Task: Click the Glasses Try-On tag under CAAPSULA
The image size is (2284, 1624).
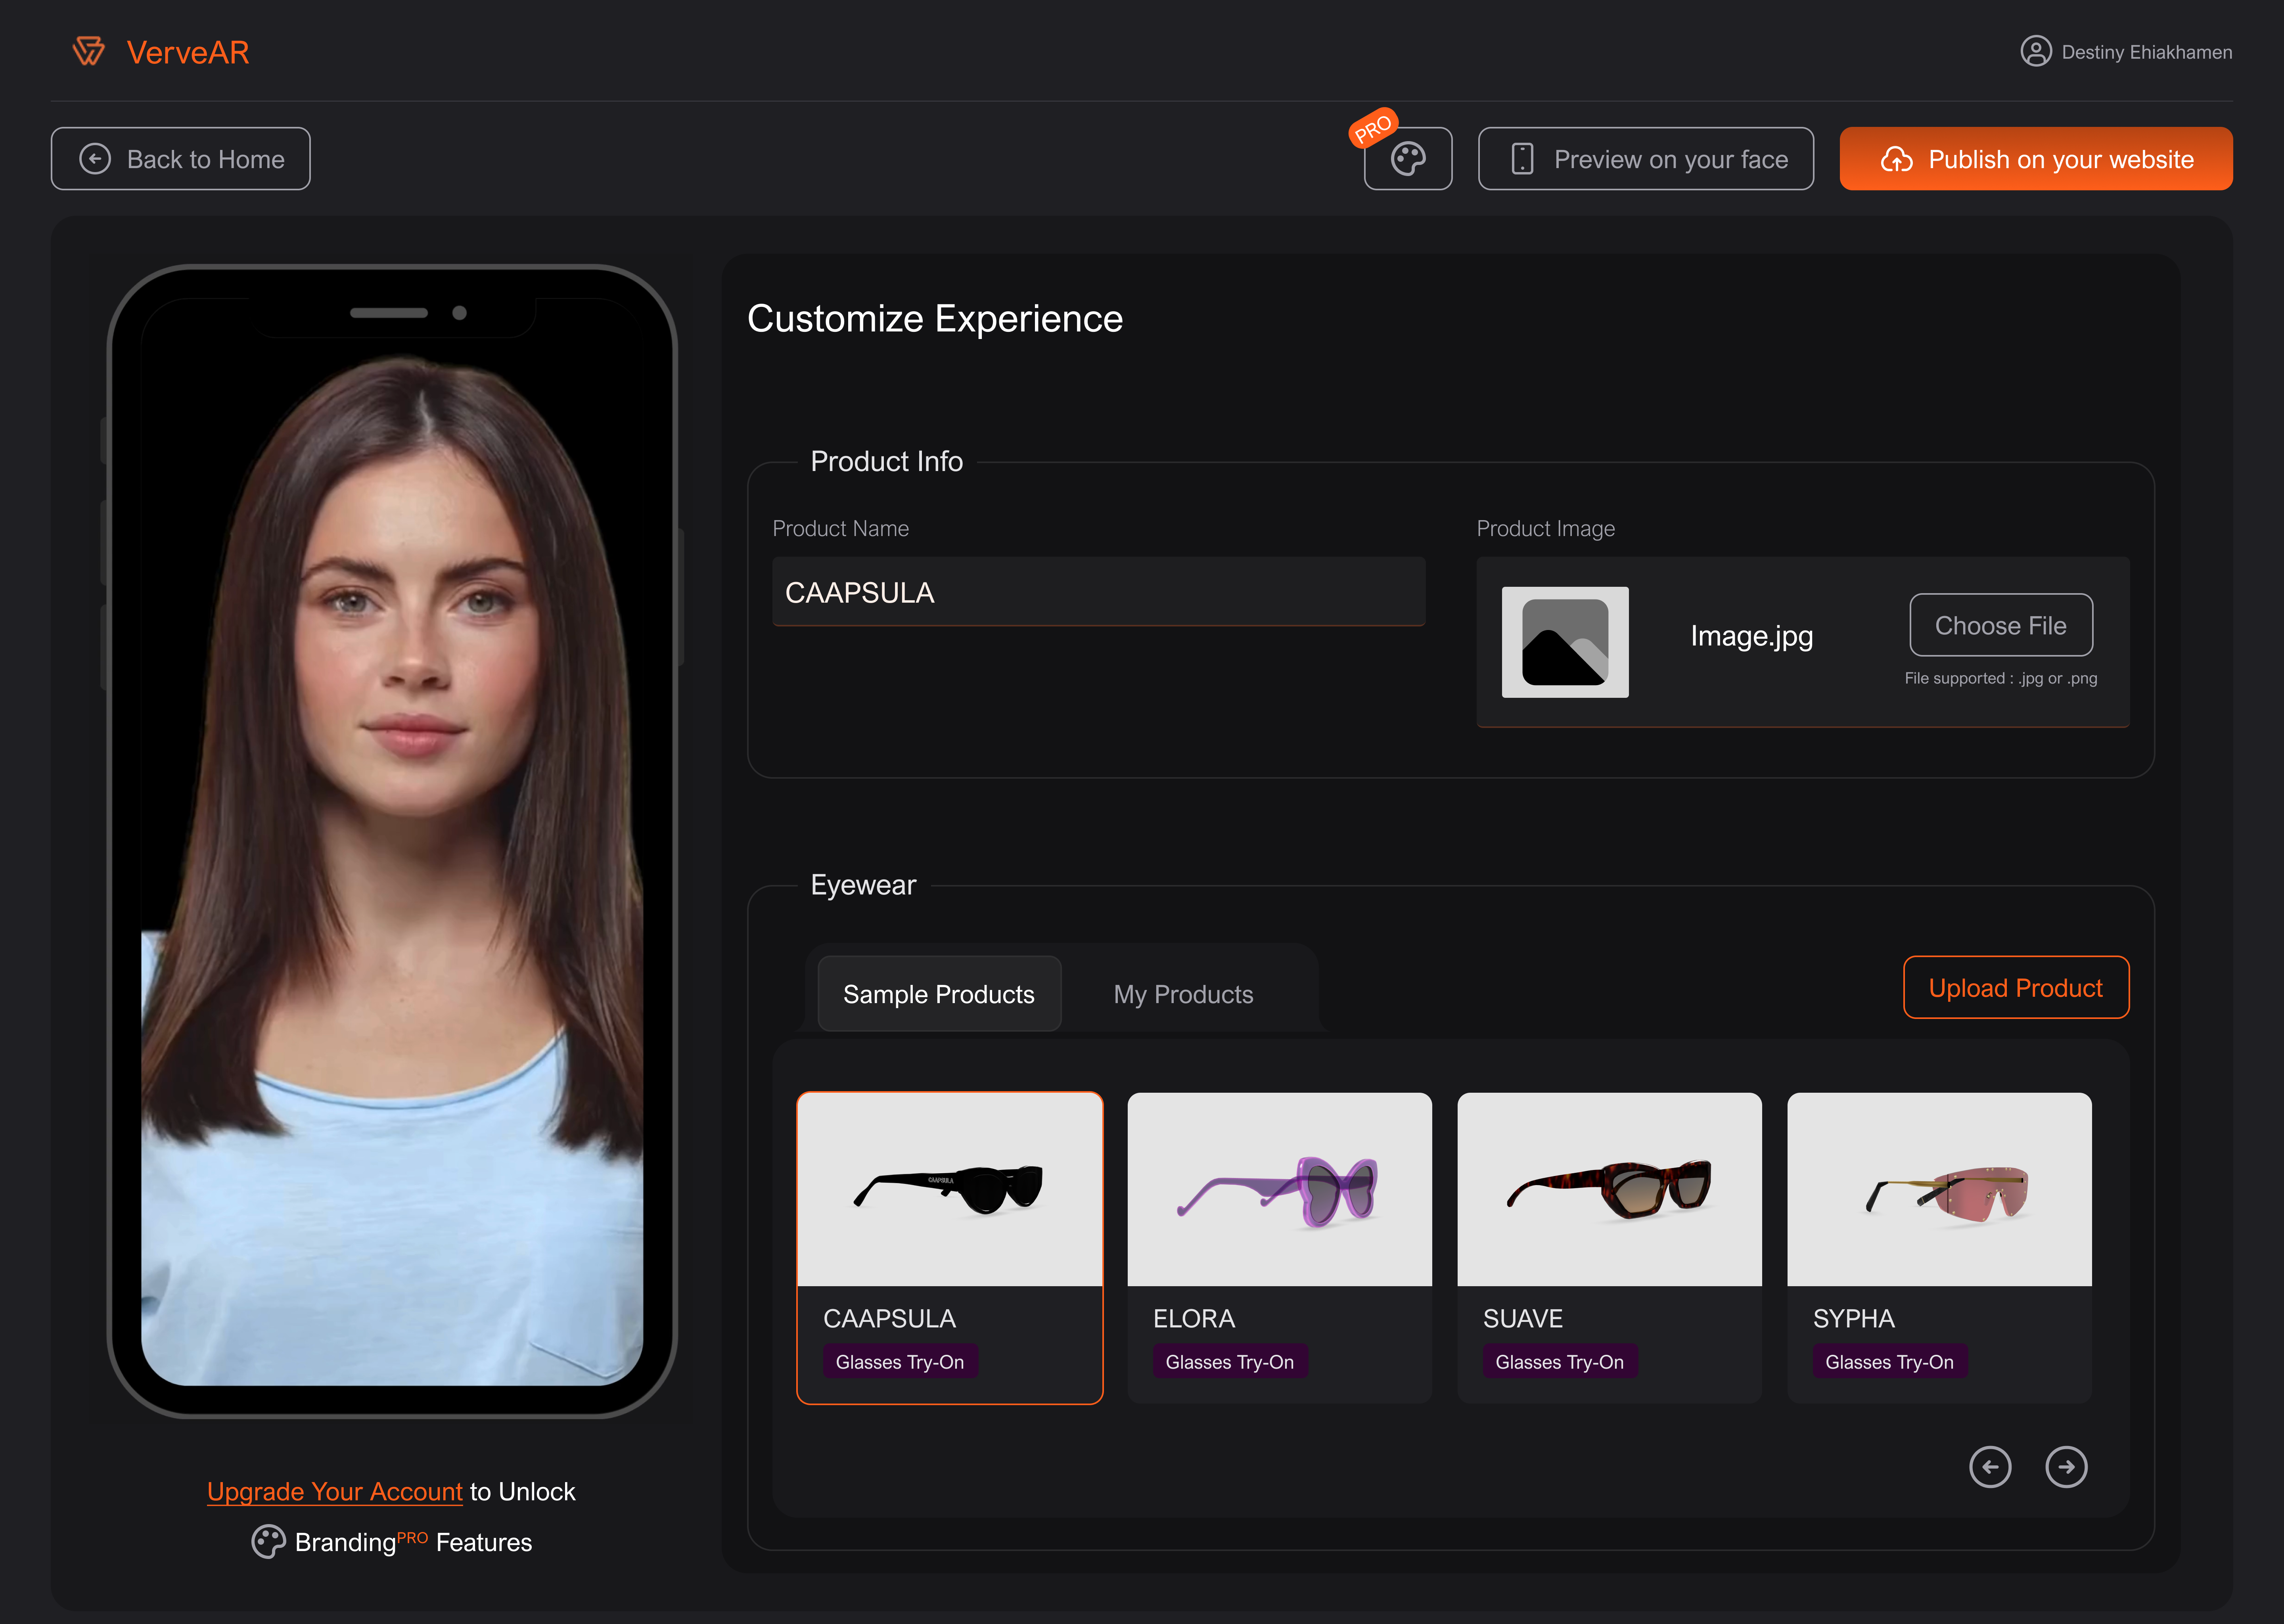Action: point(900,1362)
